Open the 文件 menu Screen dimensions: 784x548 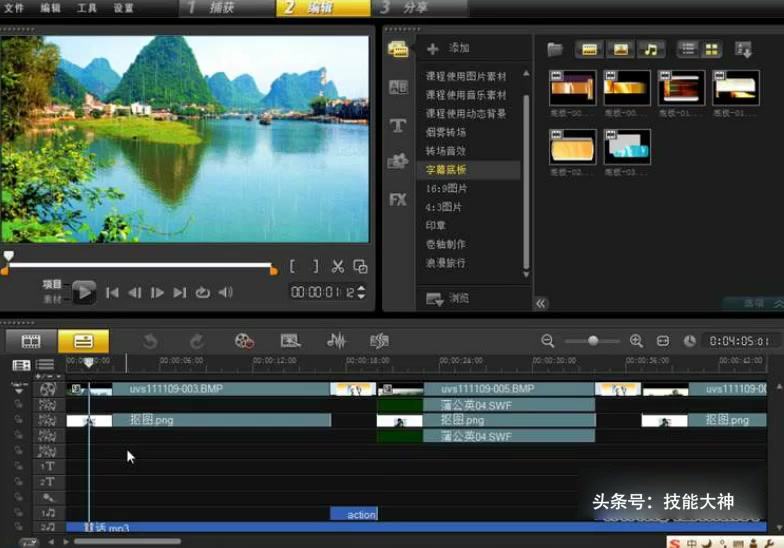[x=14, y=8]
